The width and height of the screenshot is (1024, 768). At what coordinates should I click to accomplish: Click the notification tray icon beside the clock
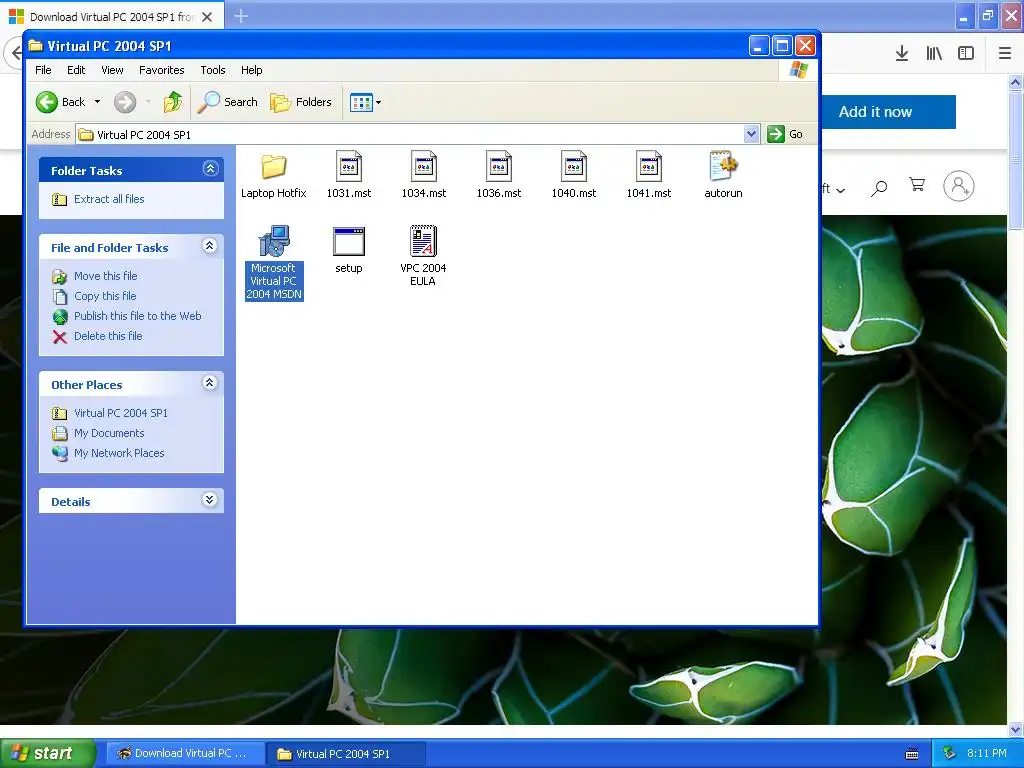click(x=949, y=754)
